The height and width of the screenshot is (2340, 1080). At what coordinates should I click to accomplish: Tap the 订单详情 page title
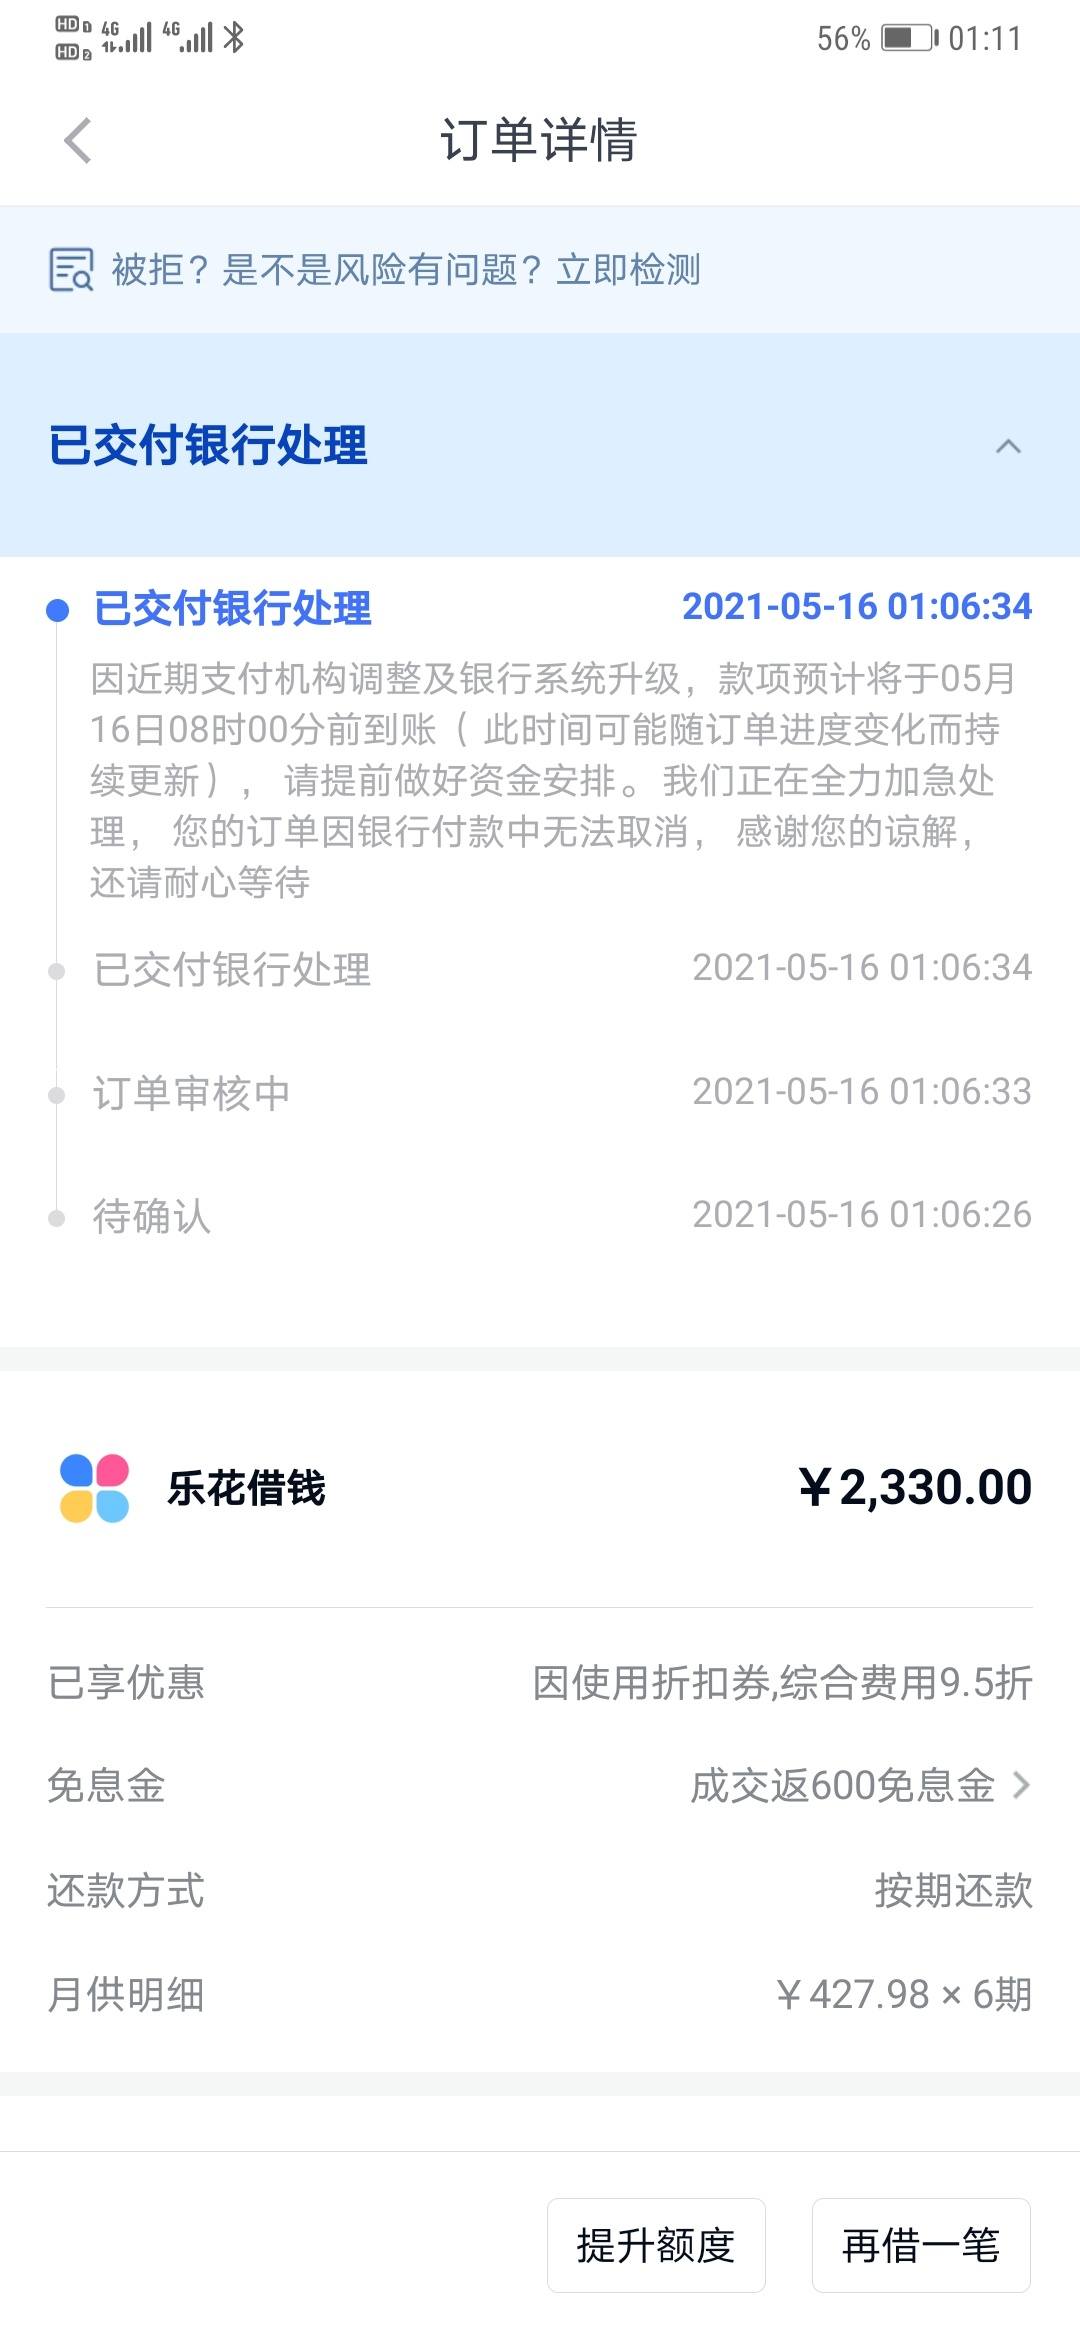coord(539,140)
